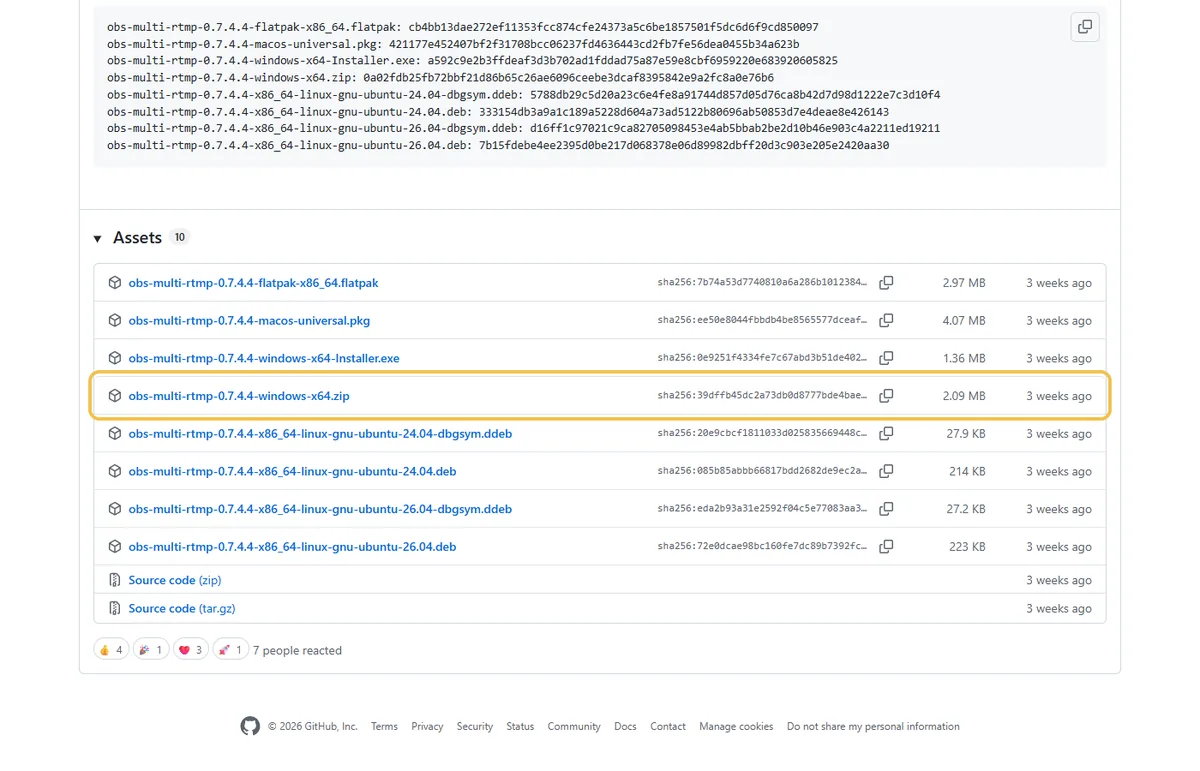
Task: Copy sha256 of ubuntu-24.04.deb asset
Action: (886, 471)
